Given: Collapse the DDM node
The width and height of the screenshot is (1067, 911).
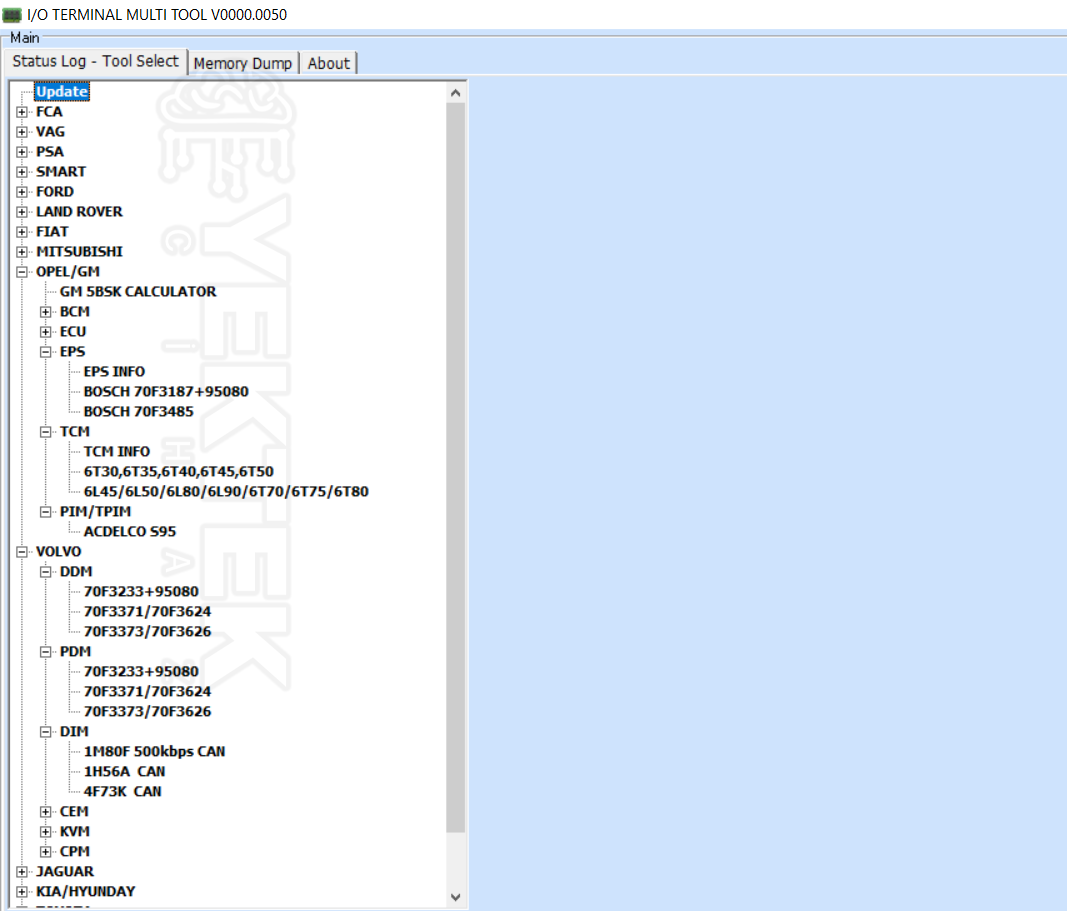Looking at the screenshot, I should (x=46, y=572).
